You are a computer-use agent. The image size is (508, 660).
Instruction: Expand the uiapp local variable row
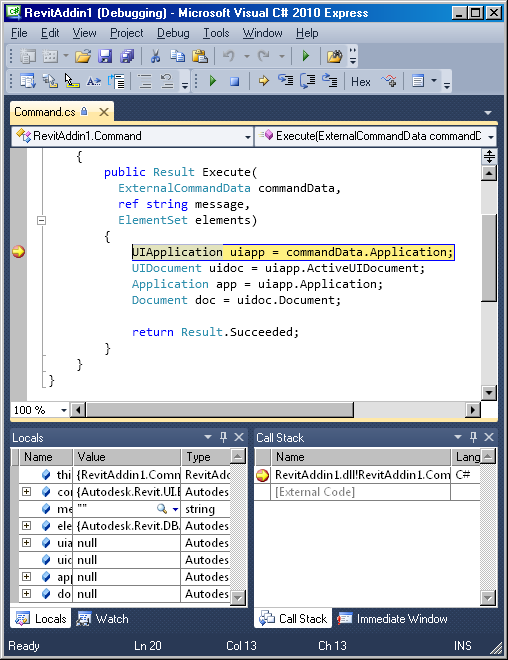point(26,542)
